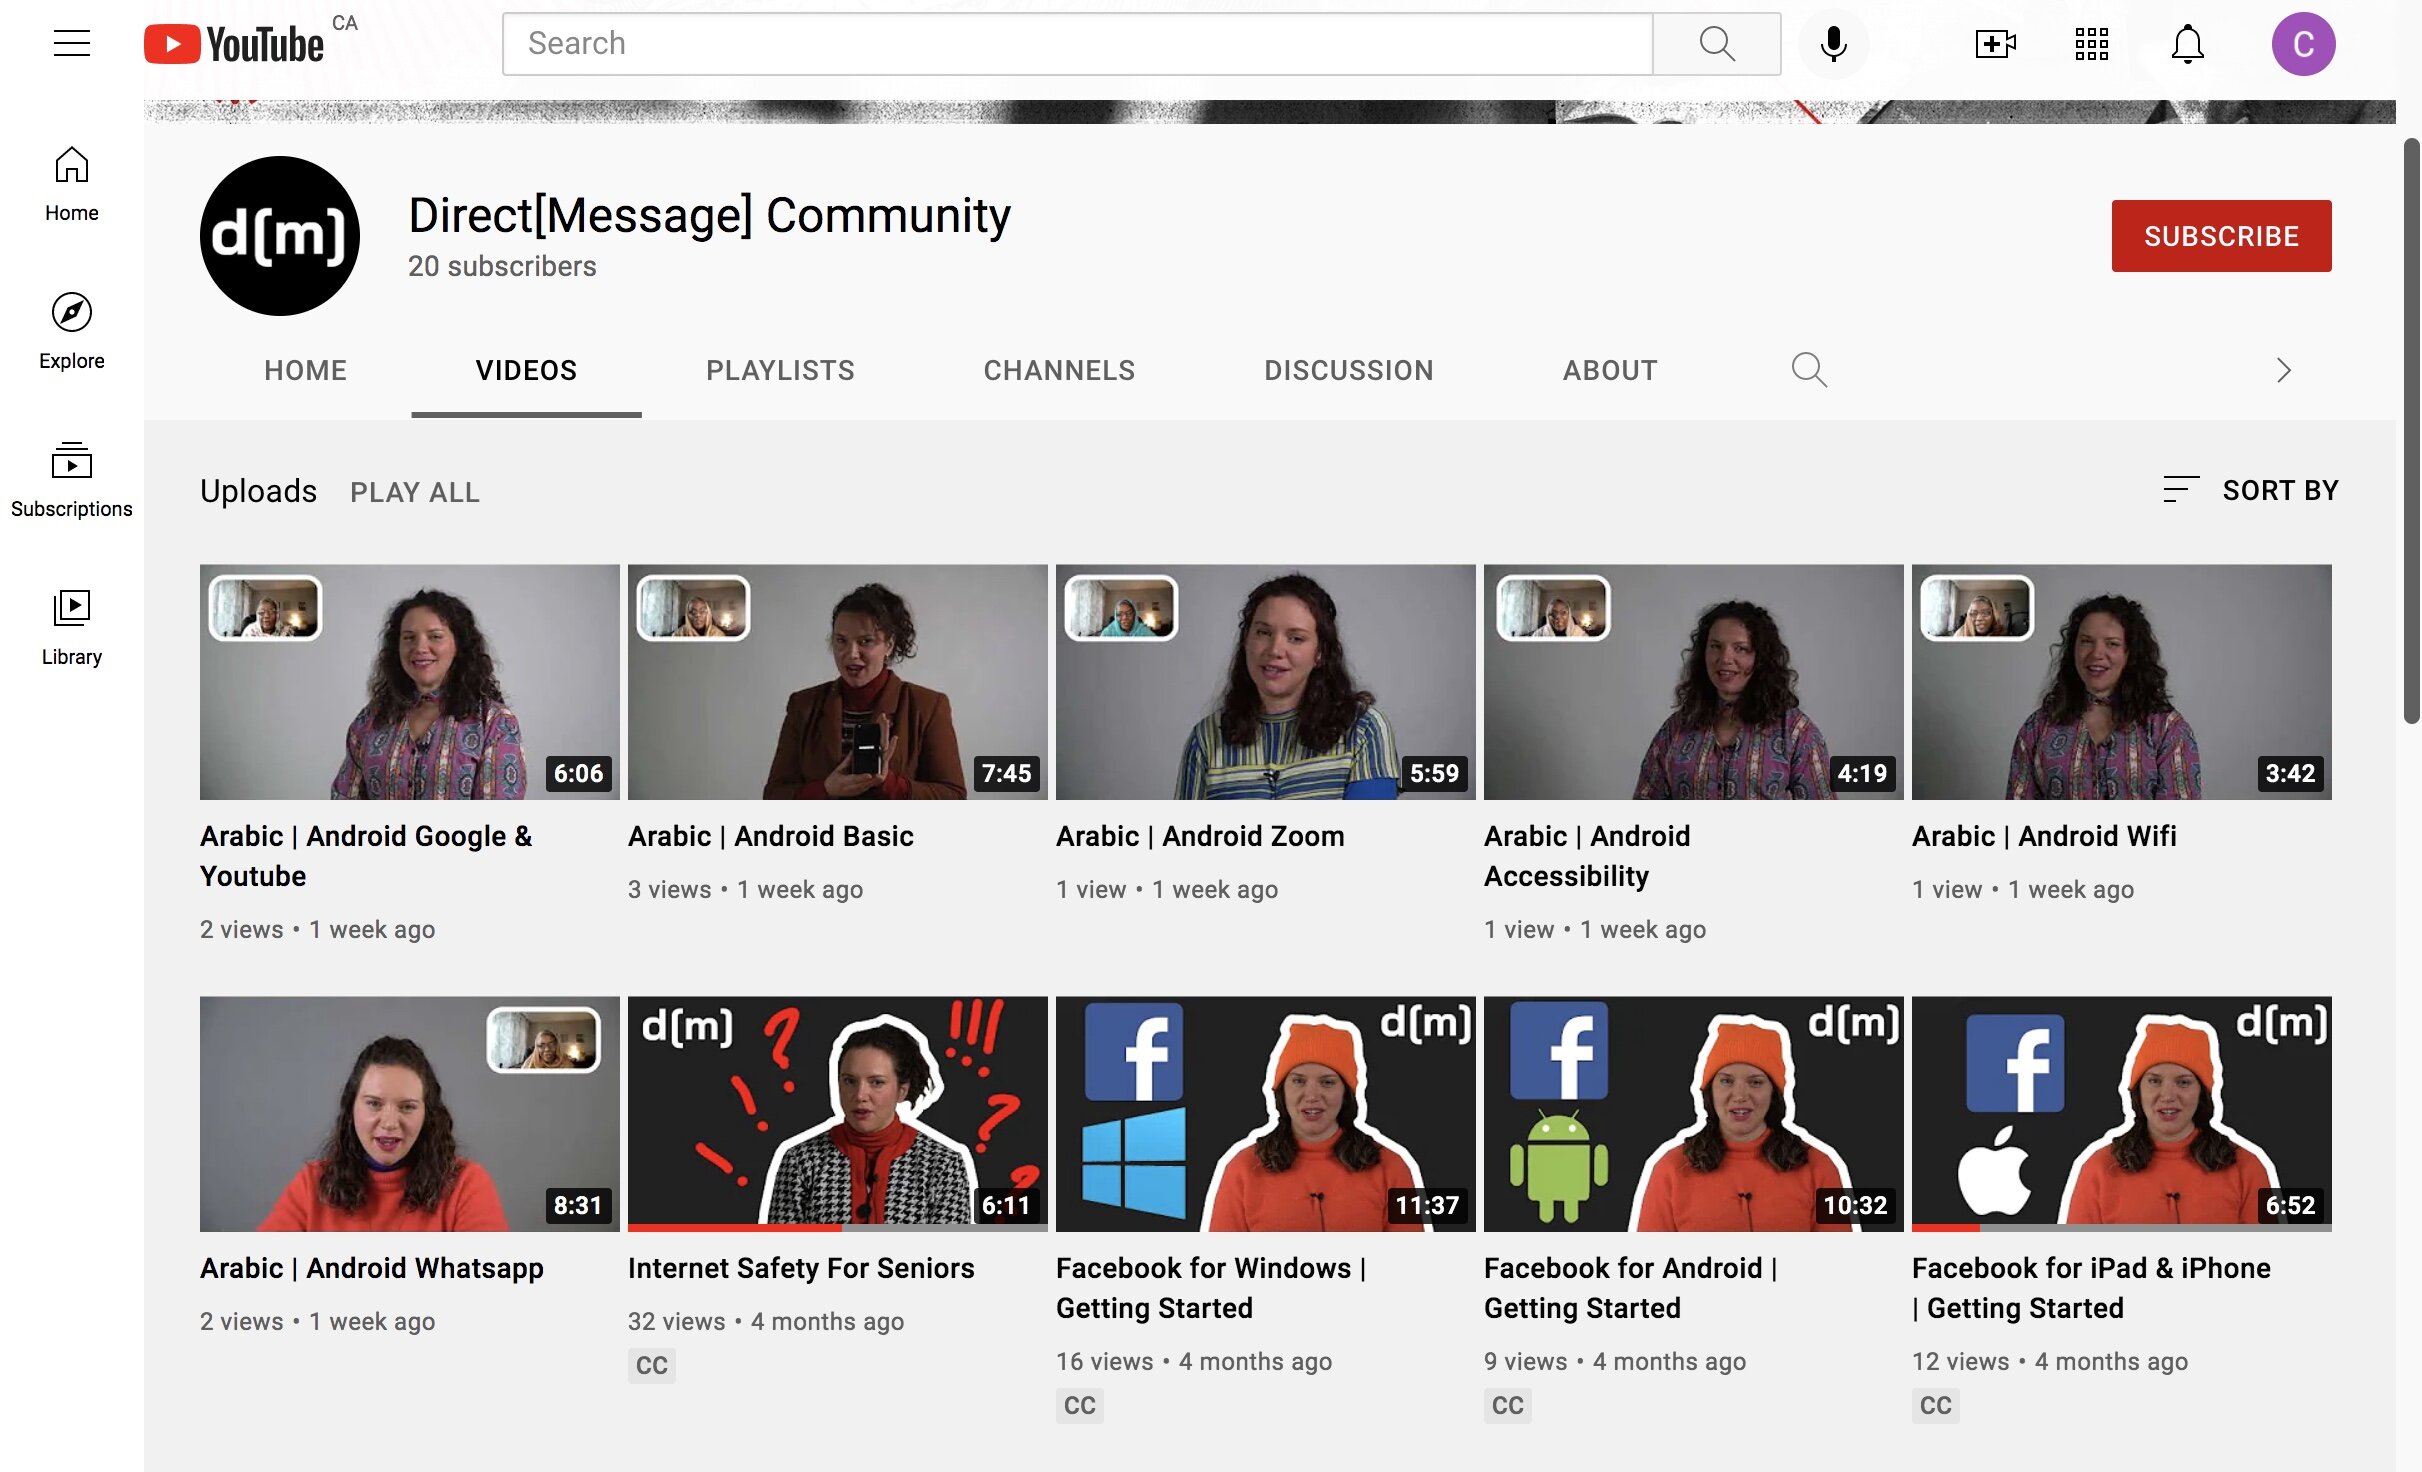2422x1472 pixels.
Task: Click next arrow on channel tab bar
Action: click(x=2283, y=370)
